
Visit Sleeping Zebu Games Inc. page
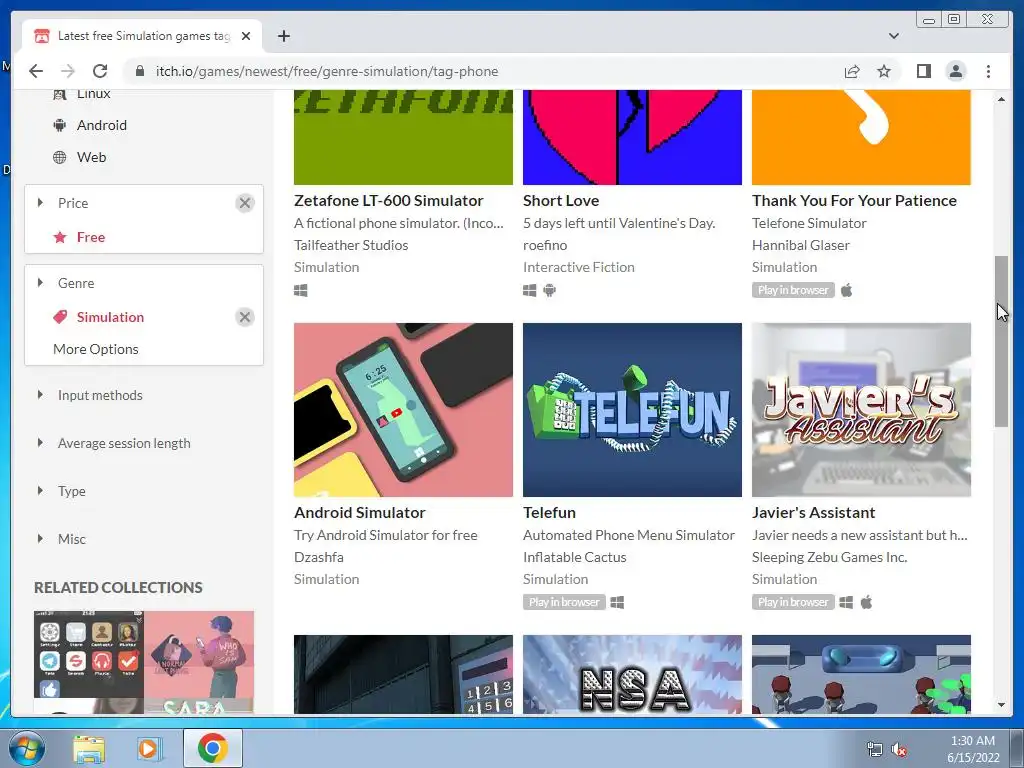829,558
